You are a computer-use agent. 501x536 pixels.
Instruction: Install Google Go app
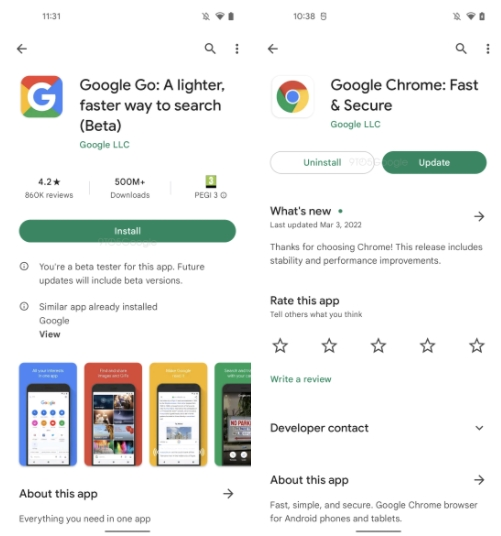pyautogui.click(x=127, y=231)
